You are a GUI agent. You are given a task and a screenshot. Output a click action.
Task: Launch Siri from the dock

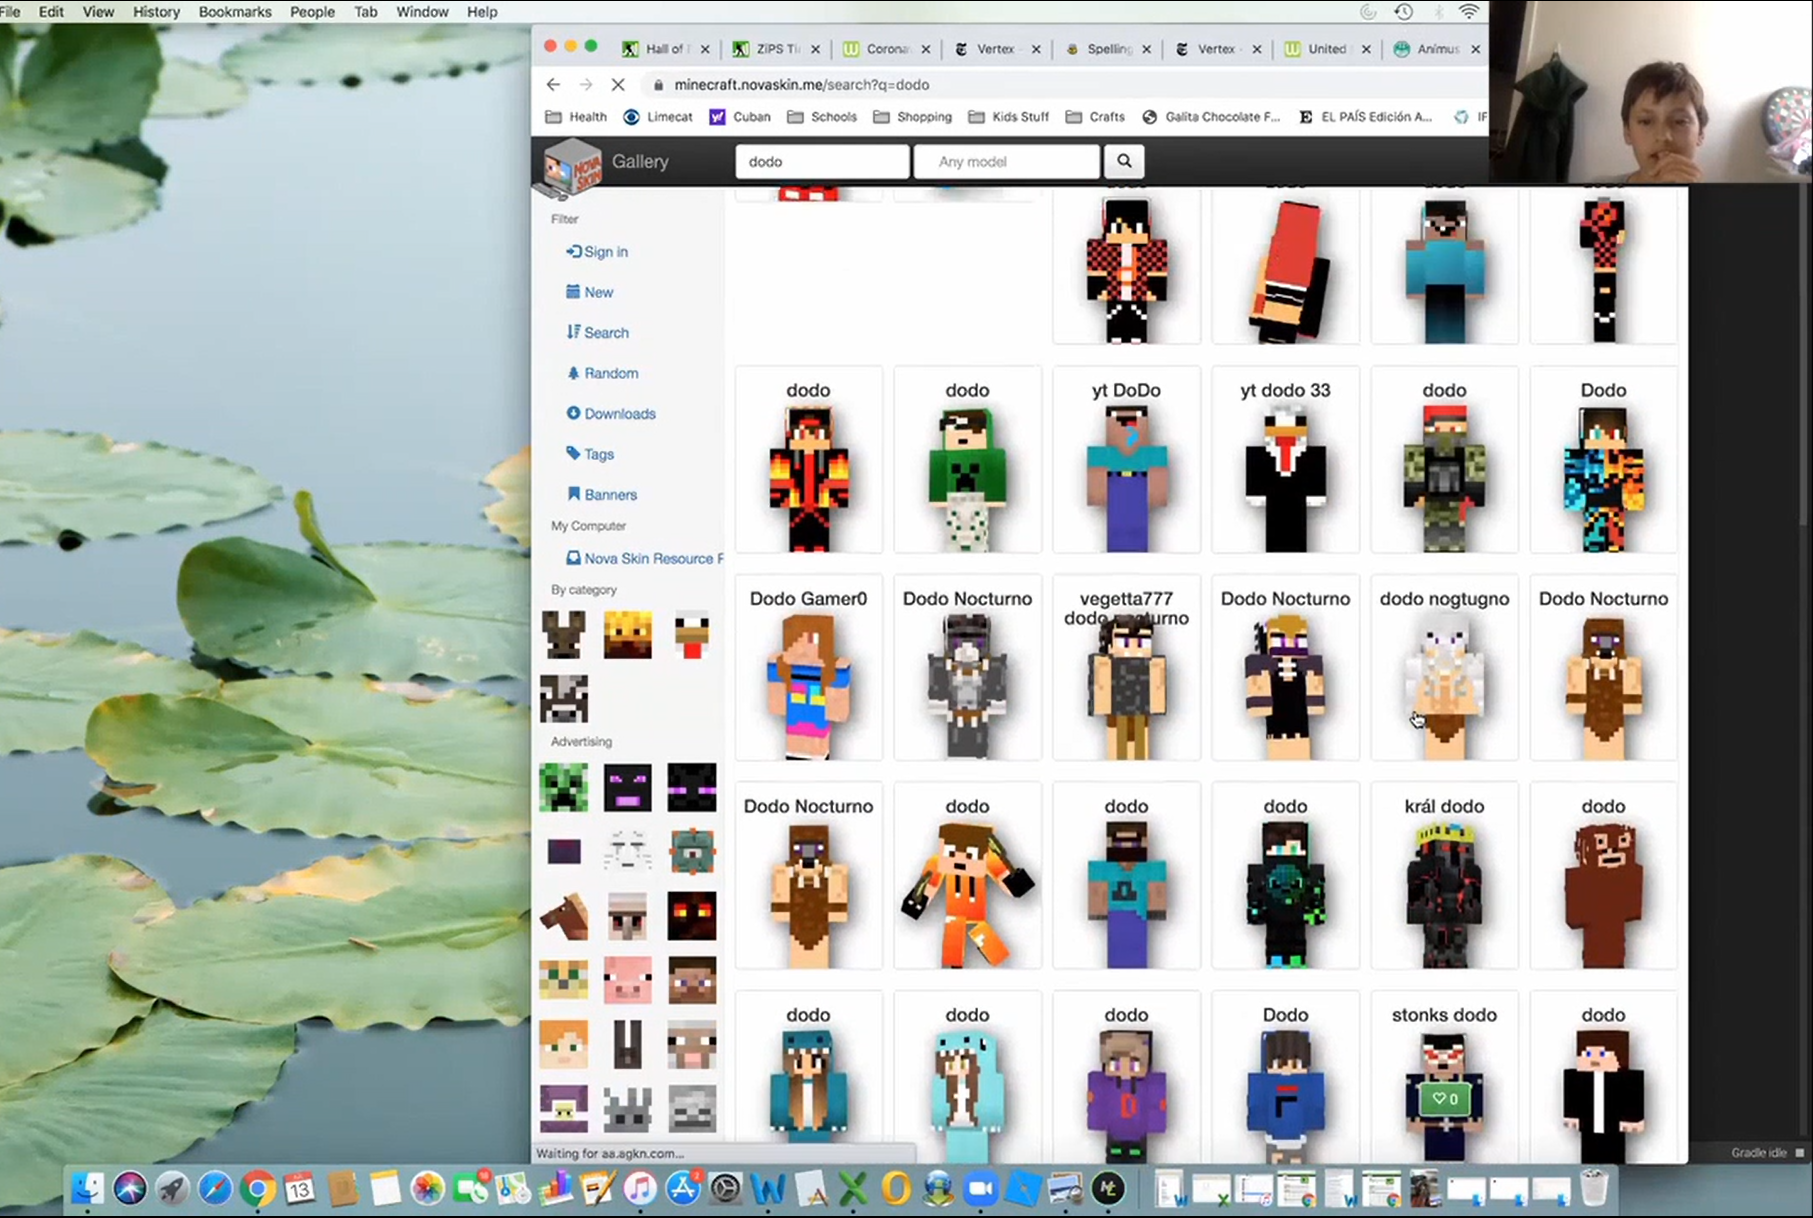pos(130,1188)
